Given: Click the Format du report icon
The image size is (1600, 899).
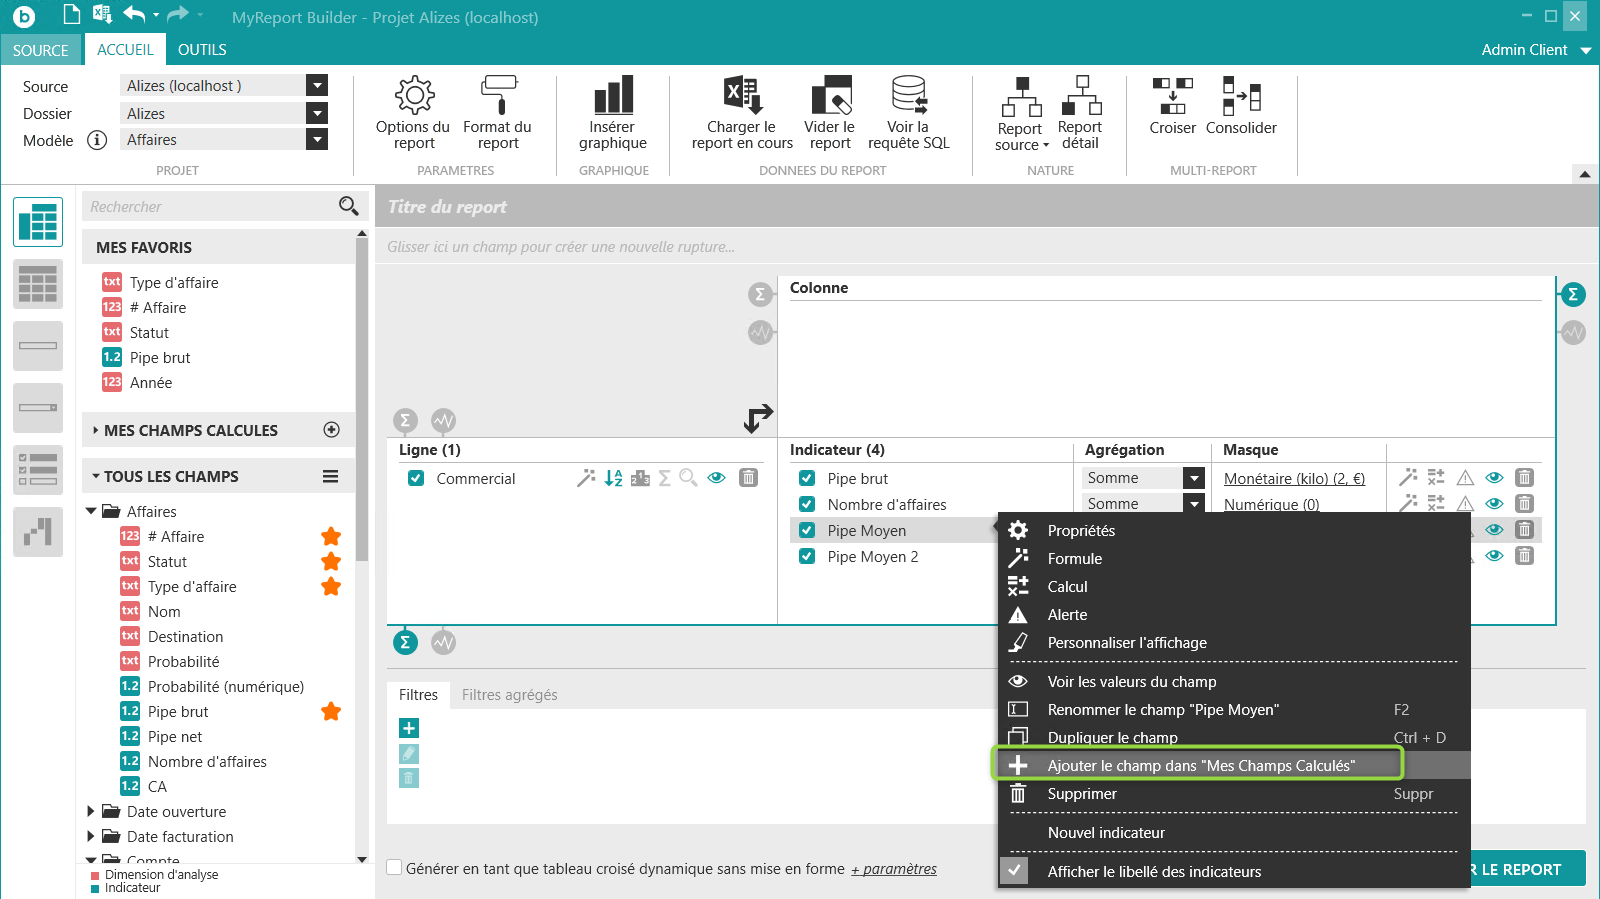Looking at the screenshot, I should pyautogui.click(x=497, y=113).
